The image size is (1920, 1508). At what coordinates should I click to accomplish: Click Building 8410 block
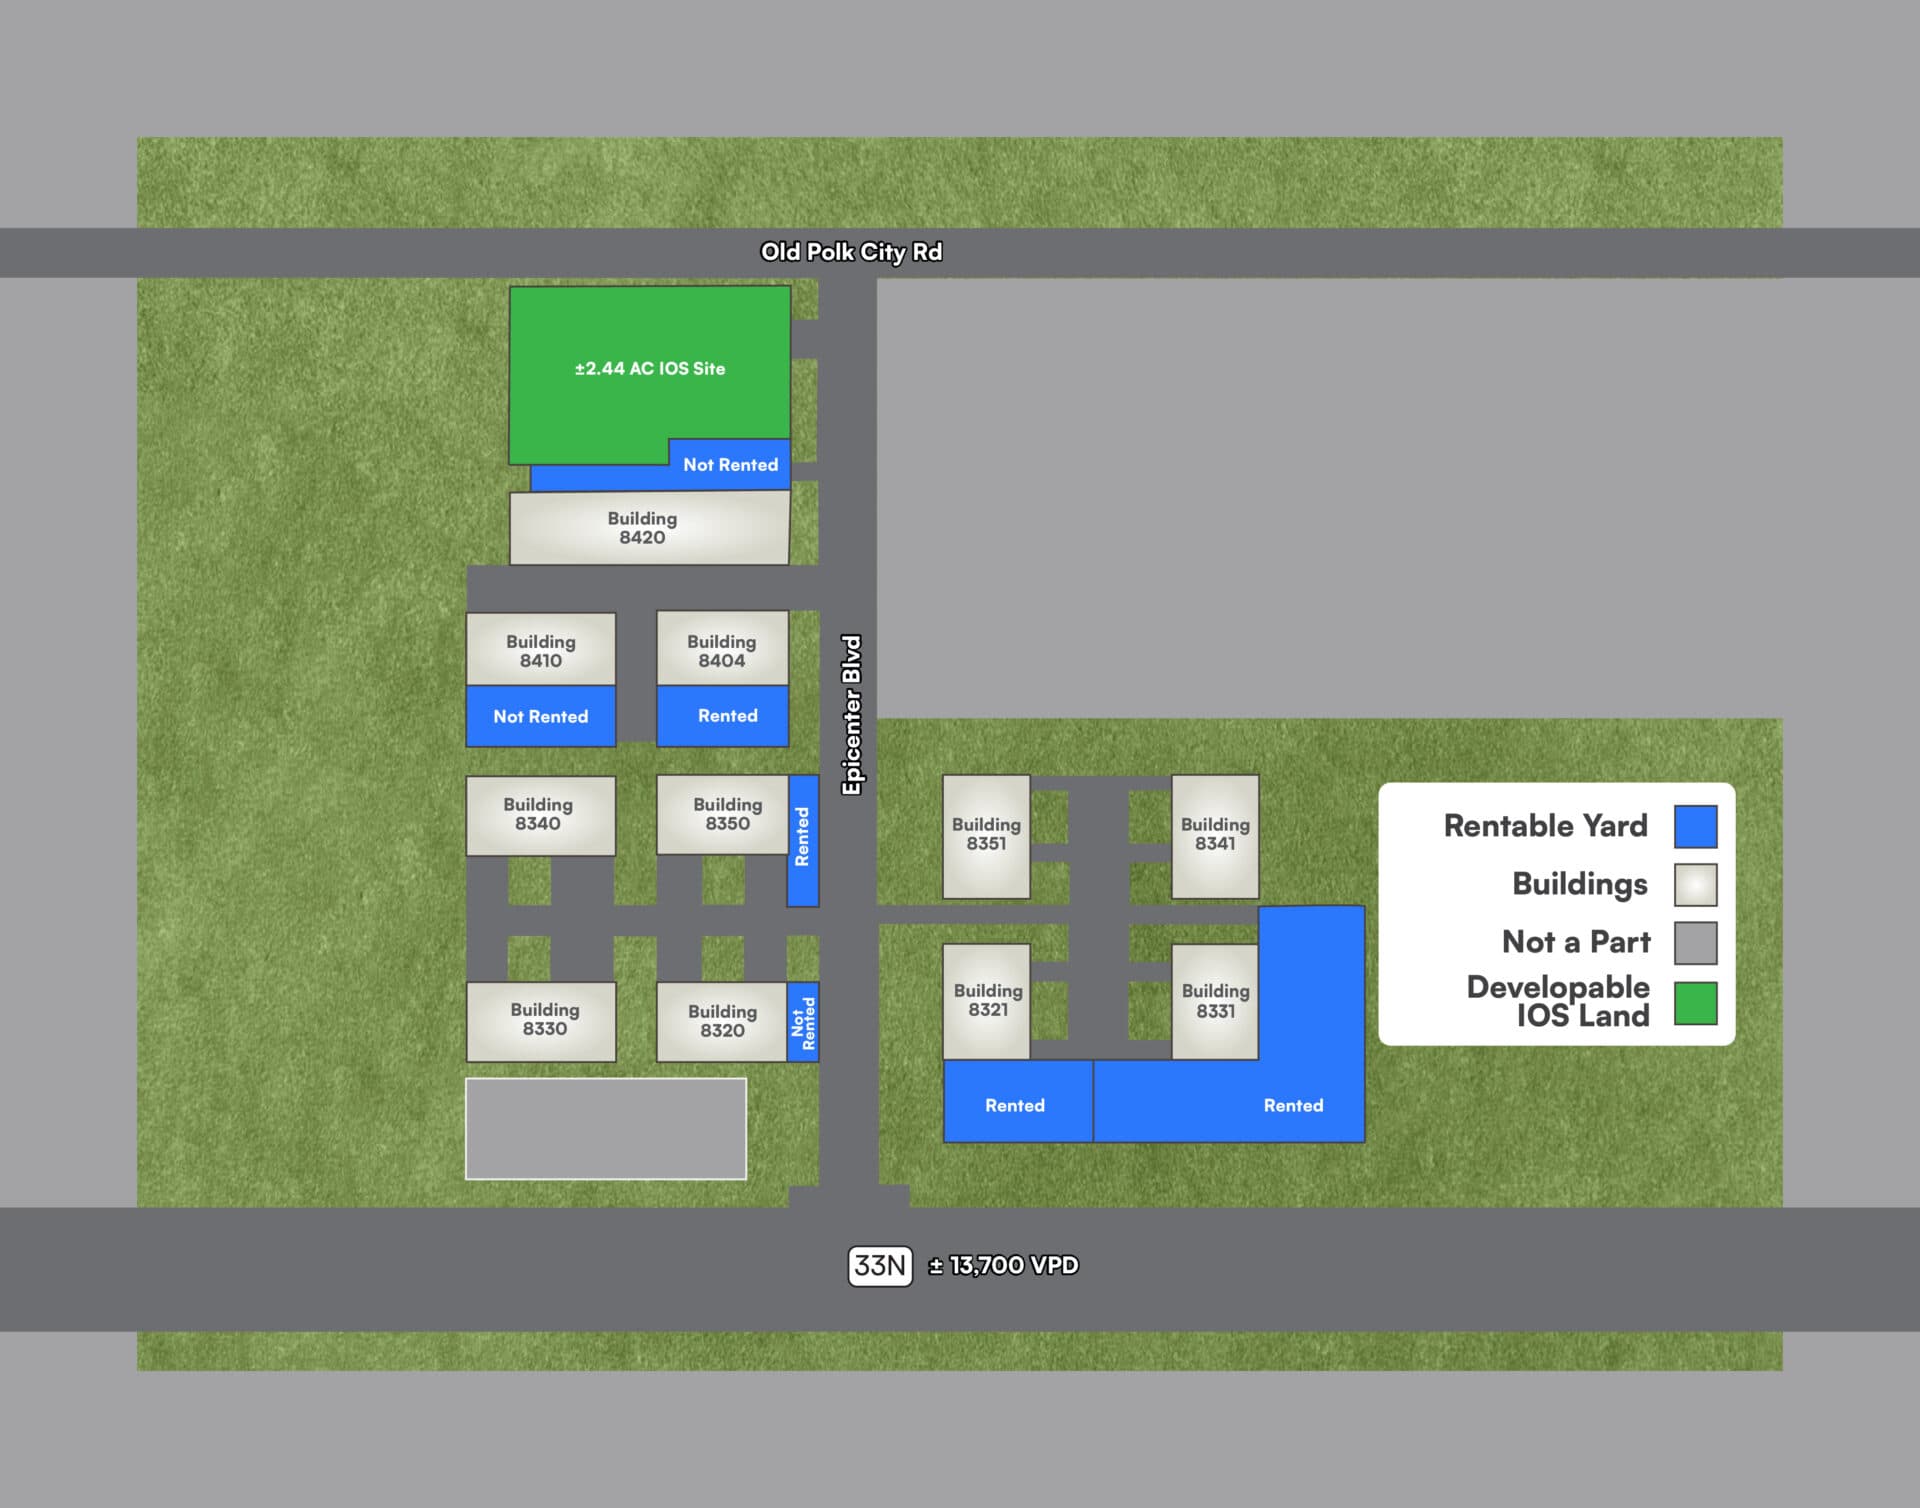pos(540,650)
